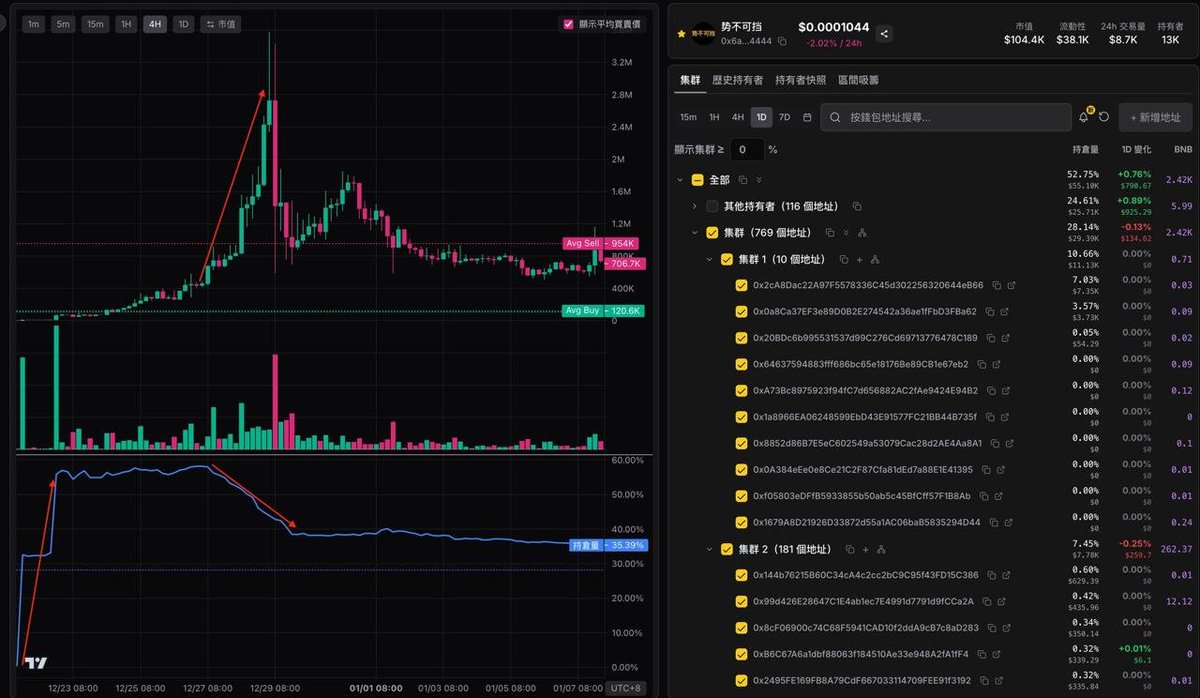1200x698 pixels.
Task: Collapse the 集群 1 row
Action: tap(709, 259)
